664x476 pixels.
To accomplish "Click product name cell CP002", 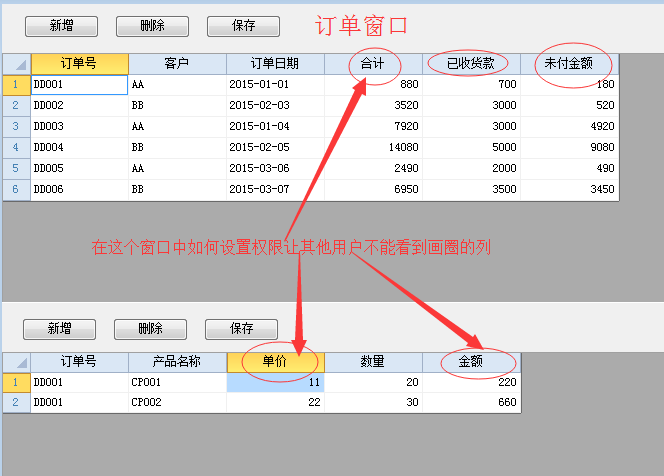I will [177, 402].
